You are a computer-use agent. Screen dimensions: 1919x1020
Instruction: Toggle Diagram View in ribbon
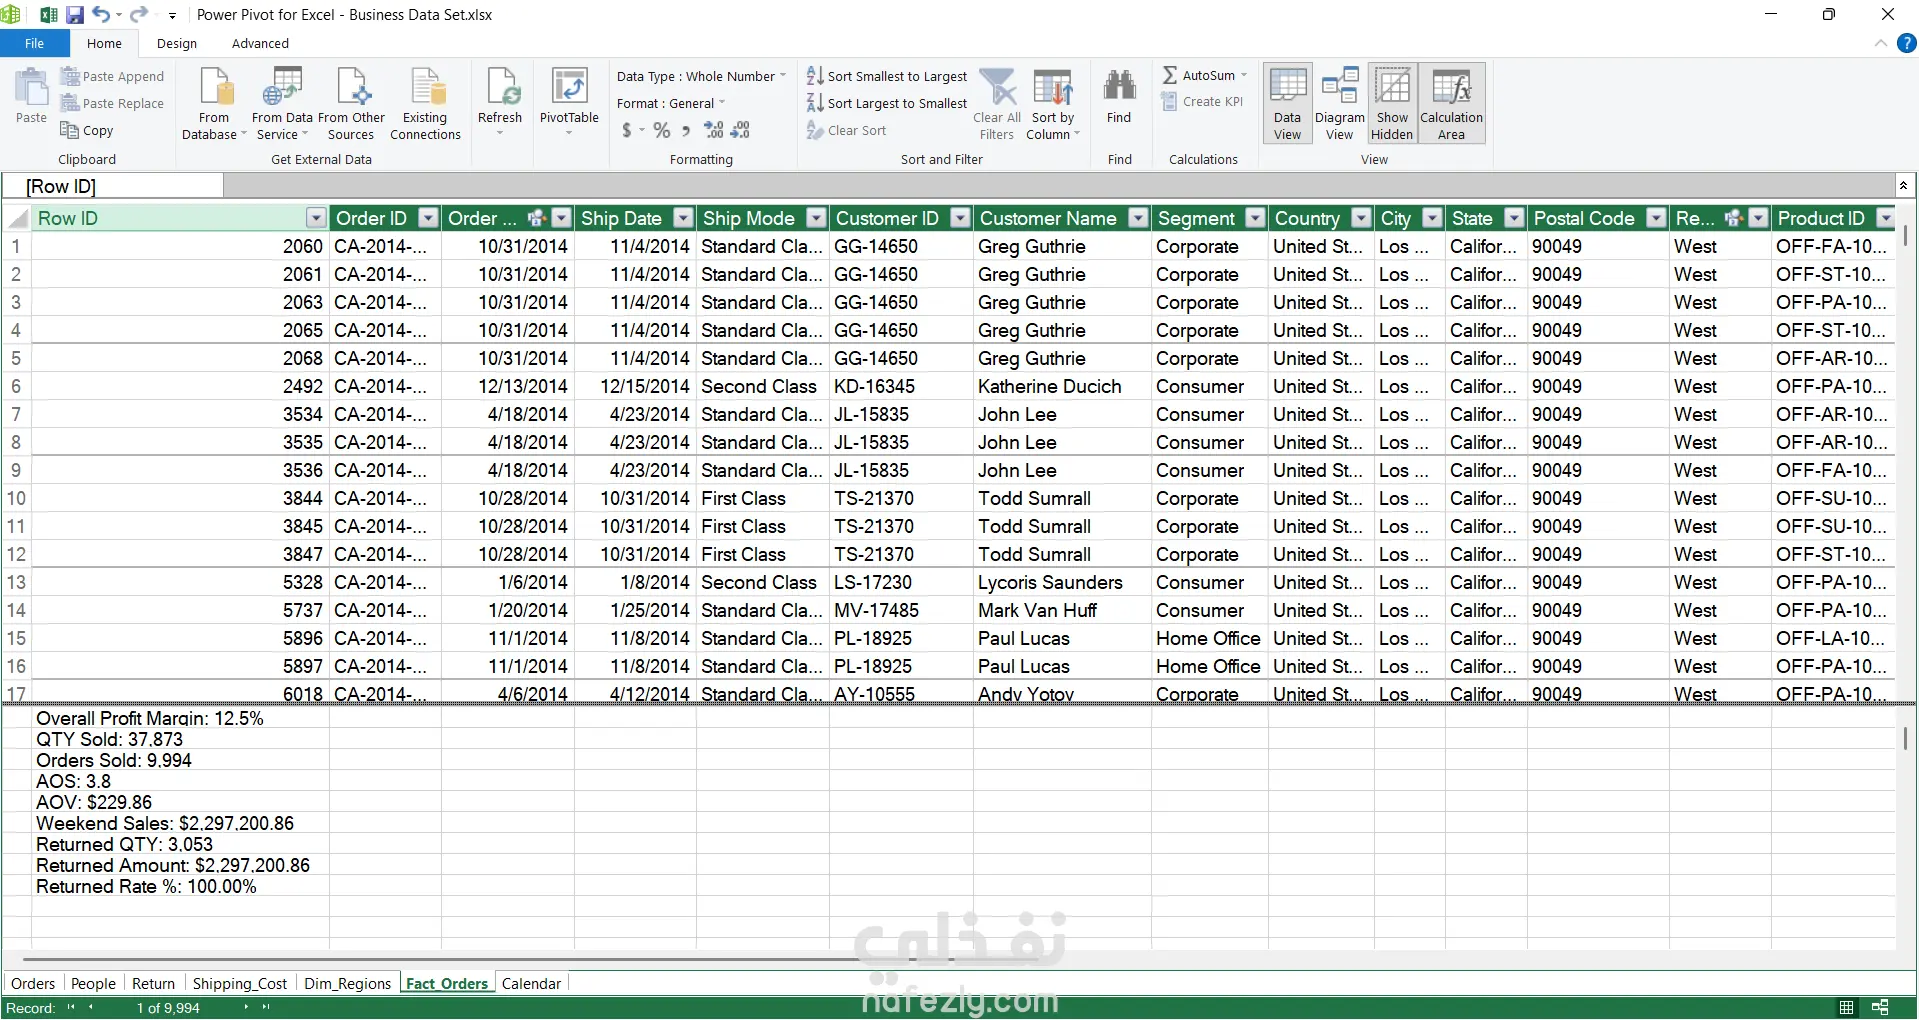[x=1339, y=104]
